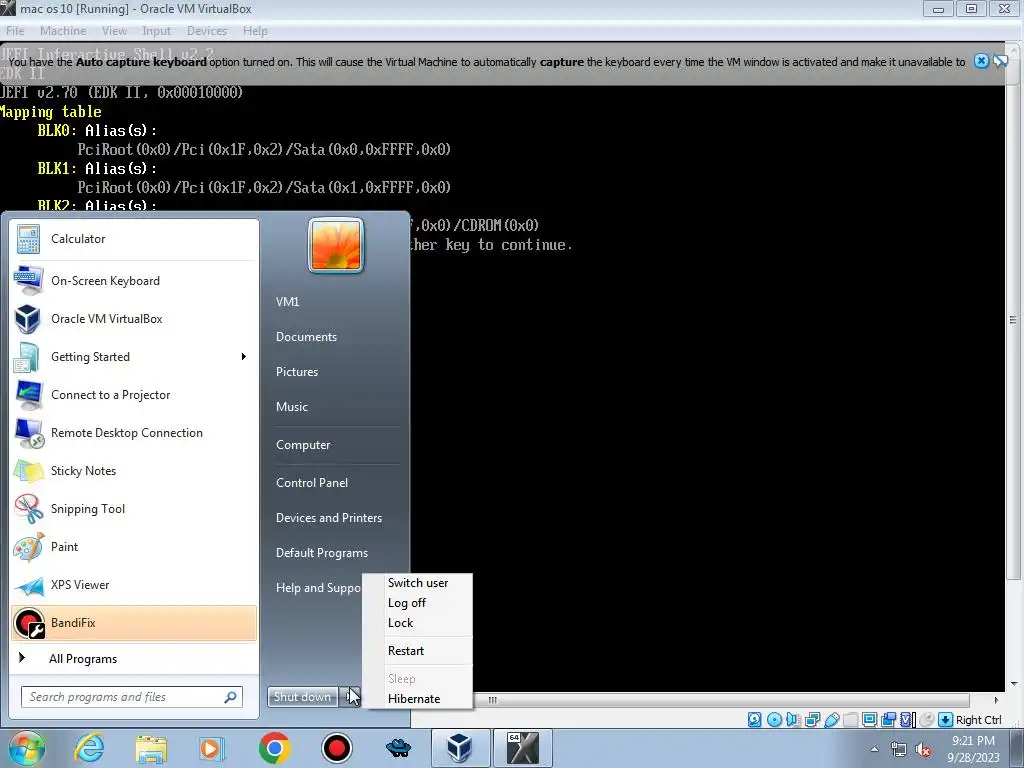The height and width of the screenshot is (768, 1024).
Task: Open Oracle VM VirtualBox in Start menu
Action: tap(134, 319)
